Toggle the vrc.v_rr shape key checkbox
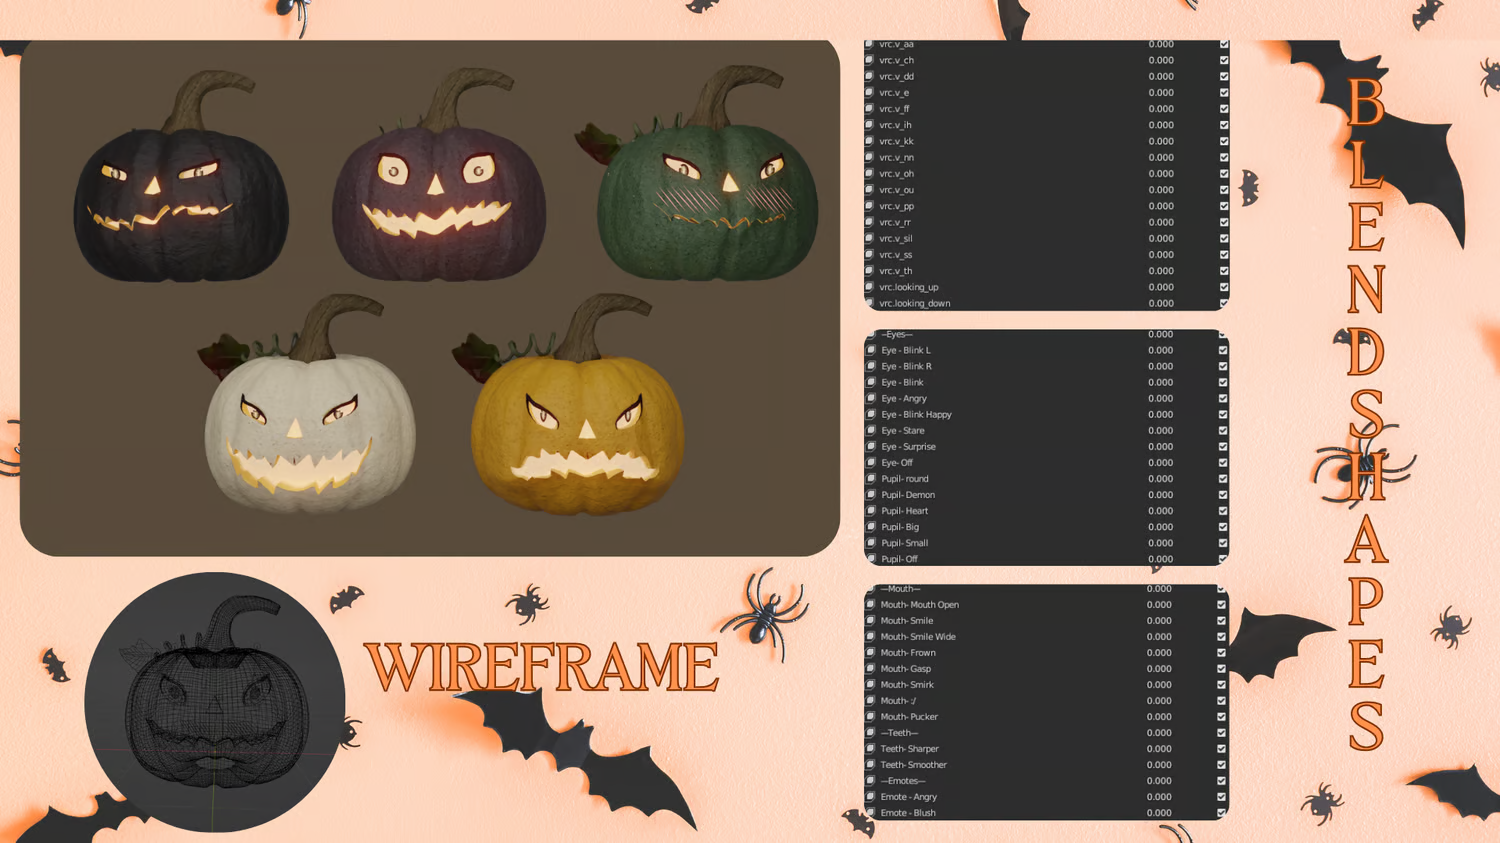 tap(1224, 222)
